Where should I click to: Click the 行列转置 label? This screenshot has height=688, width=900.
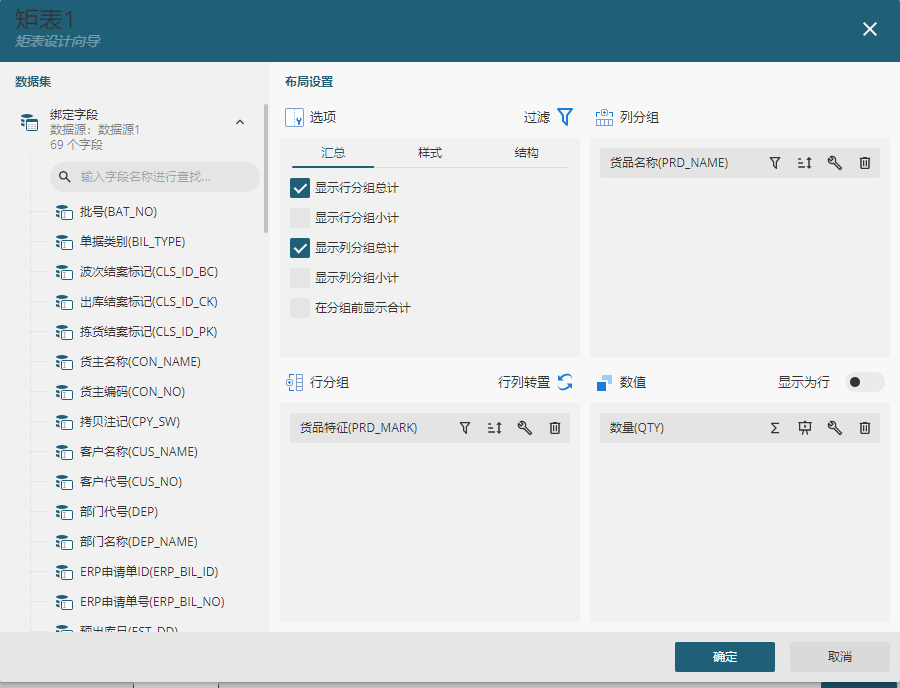pyautogui.click(x=523, y=382)
